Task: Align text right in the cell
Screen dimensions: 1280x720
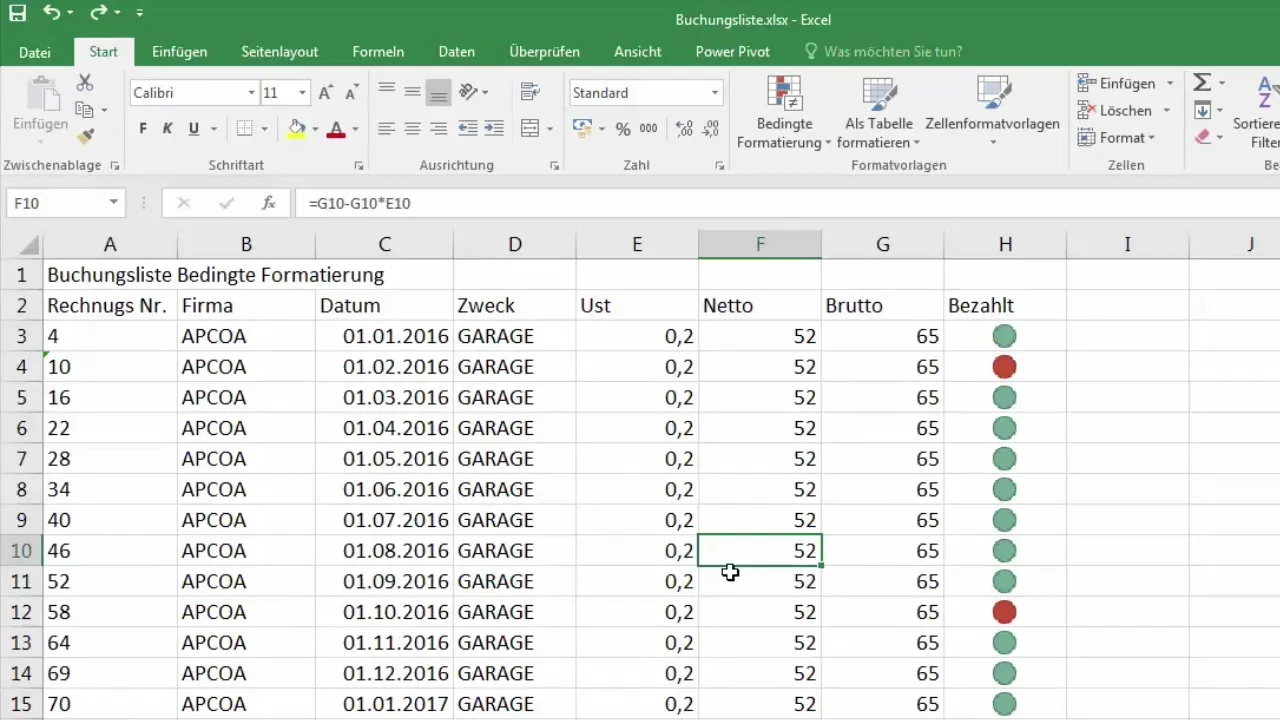Action: click(x=438, y=128)
